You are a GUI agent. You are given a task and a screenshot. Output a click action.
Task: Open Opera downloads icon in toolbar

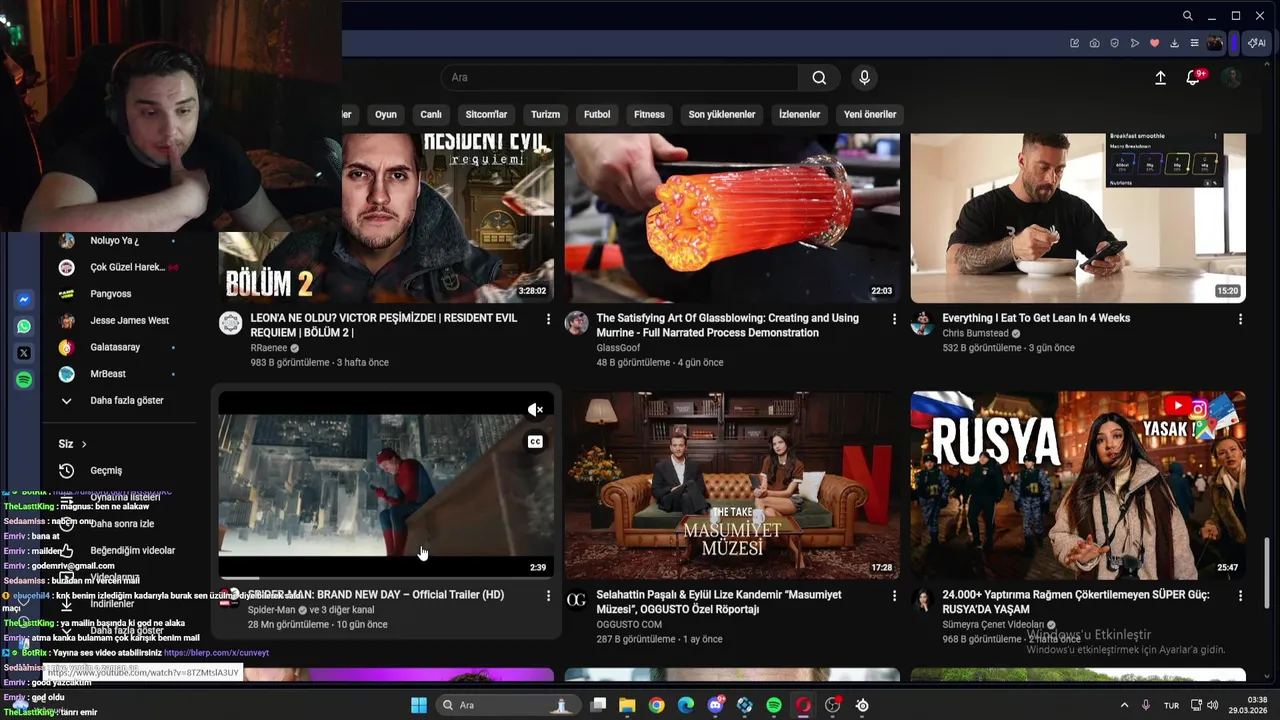[1174, 43]
